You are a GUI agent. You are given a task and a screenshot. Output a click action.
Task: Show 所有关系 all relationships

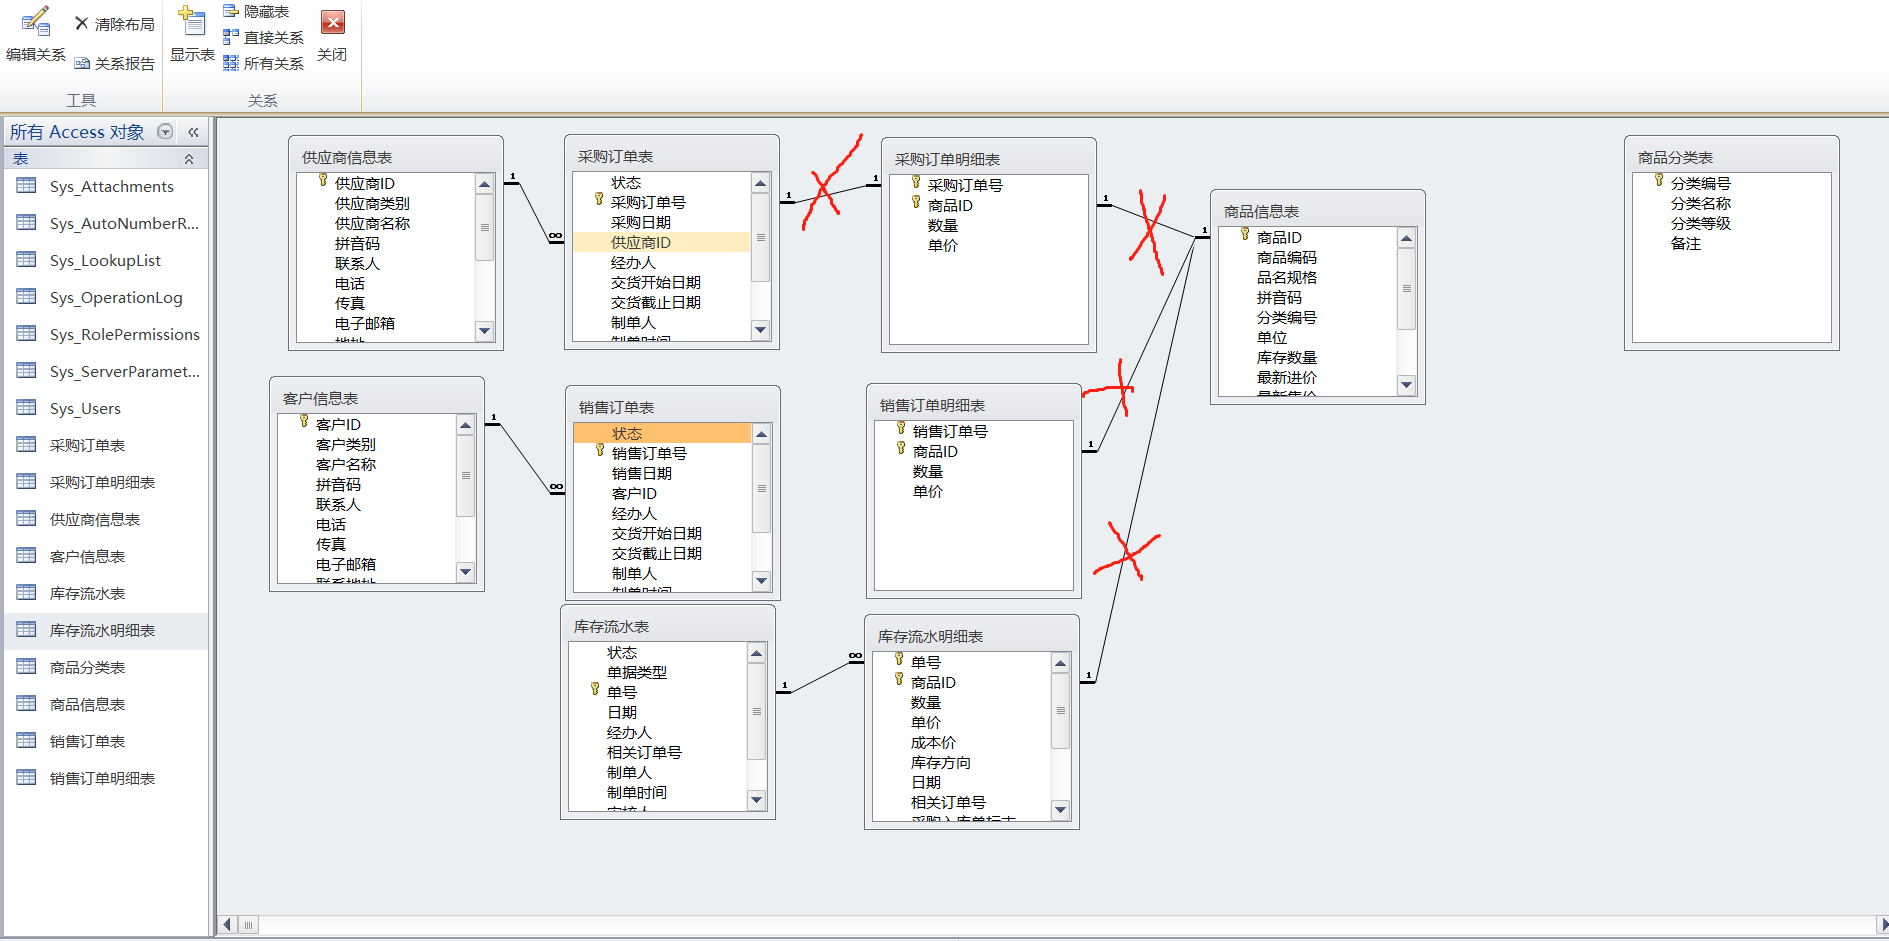(263, 63)
